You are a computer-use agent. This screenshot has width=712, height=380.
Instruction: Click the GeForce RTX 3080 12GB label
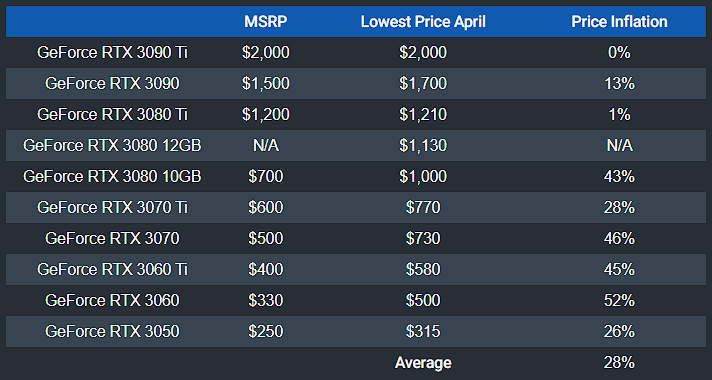point(112,146)
